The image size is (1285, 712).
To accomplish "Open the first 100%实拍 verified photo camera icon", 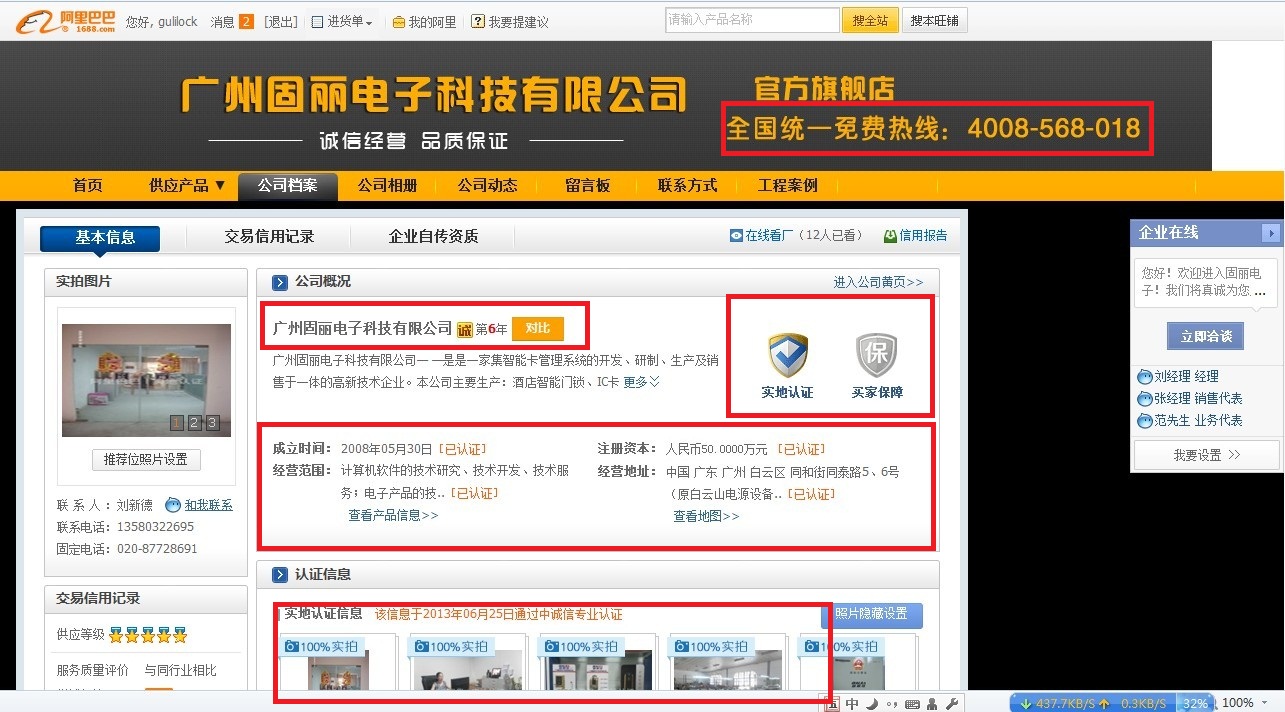I will click(x=291, y=645).
